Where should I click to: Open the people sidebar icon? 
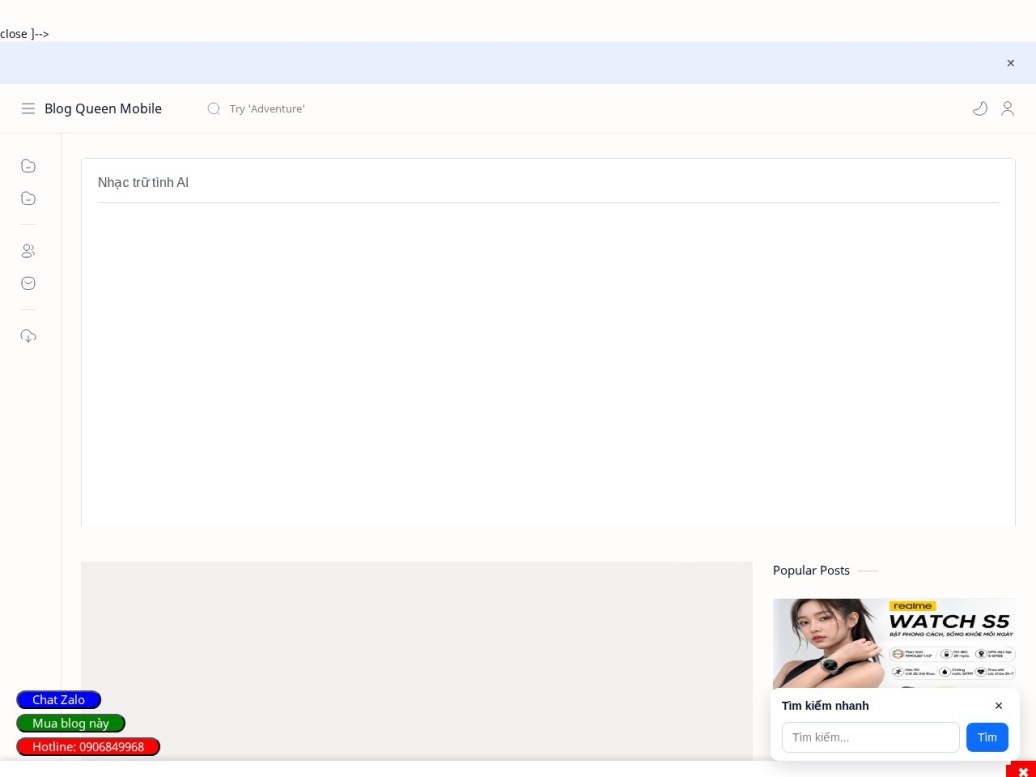[x=28, y=251]
